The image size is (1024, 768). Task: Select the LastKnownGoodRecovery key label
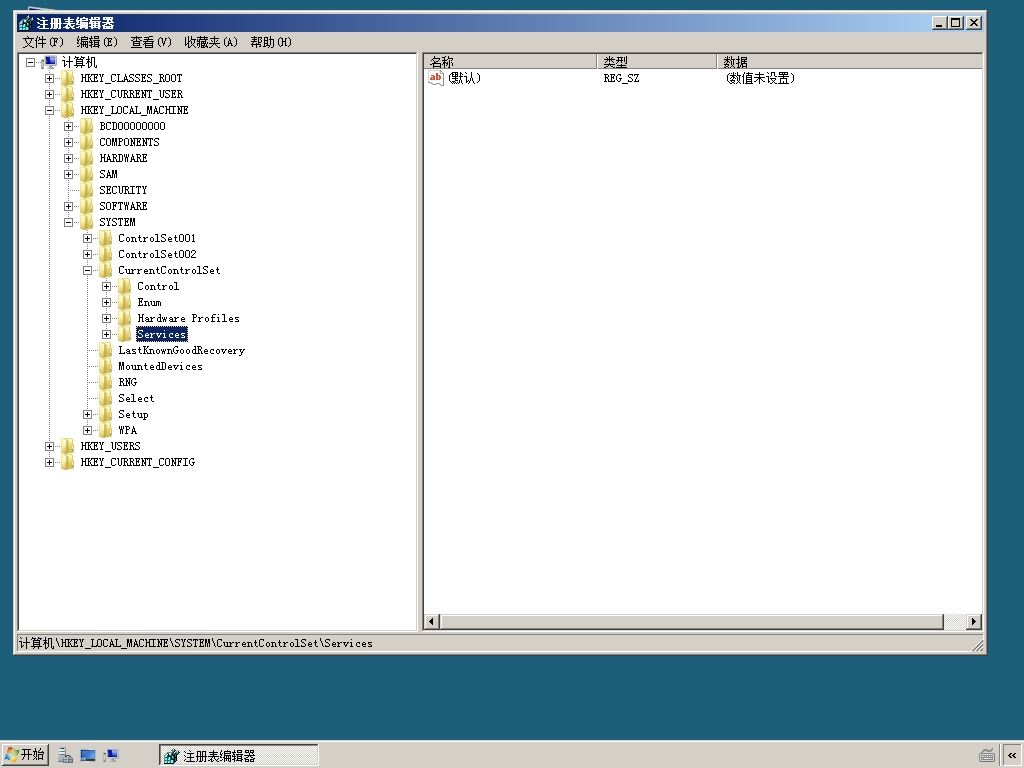(x=182, y=351)
